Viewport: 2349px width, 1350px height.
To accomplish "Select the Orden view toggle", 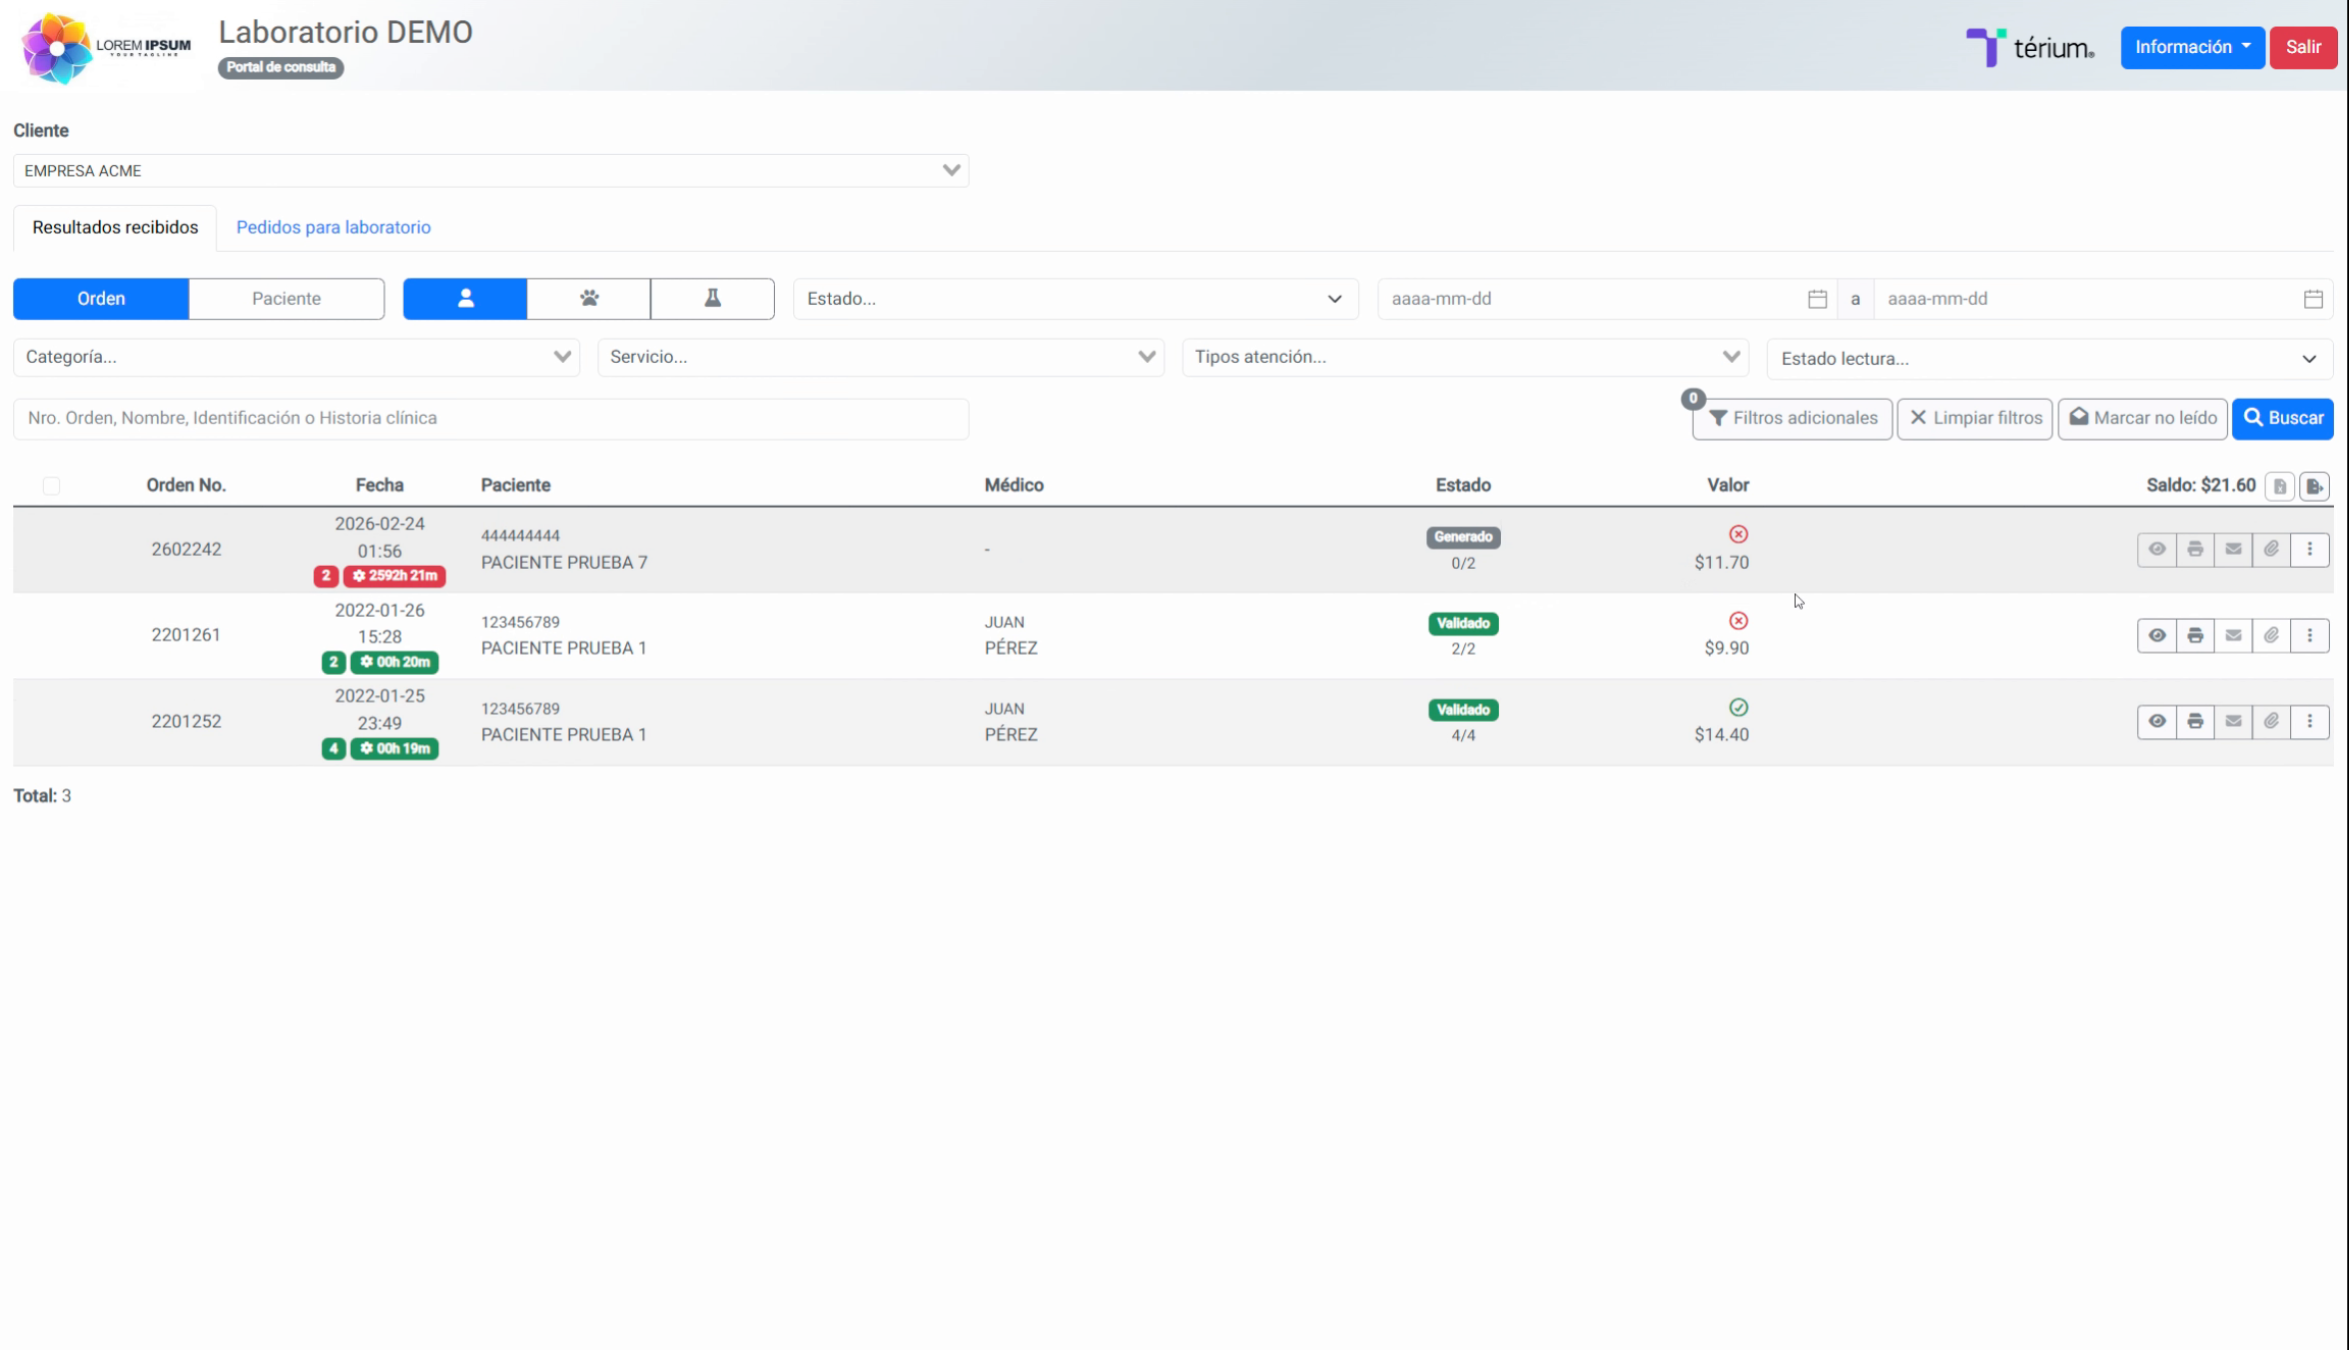I will click(101, 299).
